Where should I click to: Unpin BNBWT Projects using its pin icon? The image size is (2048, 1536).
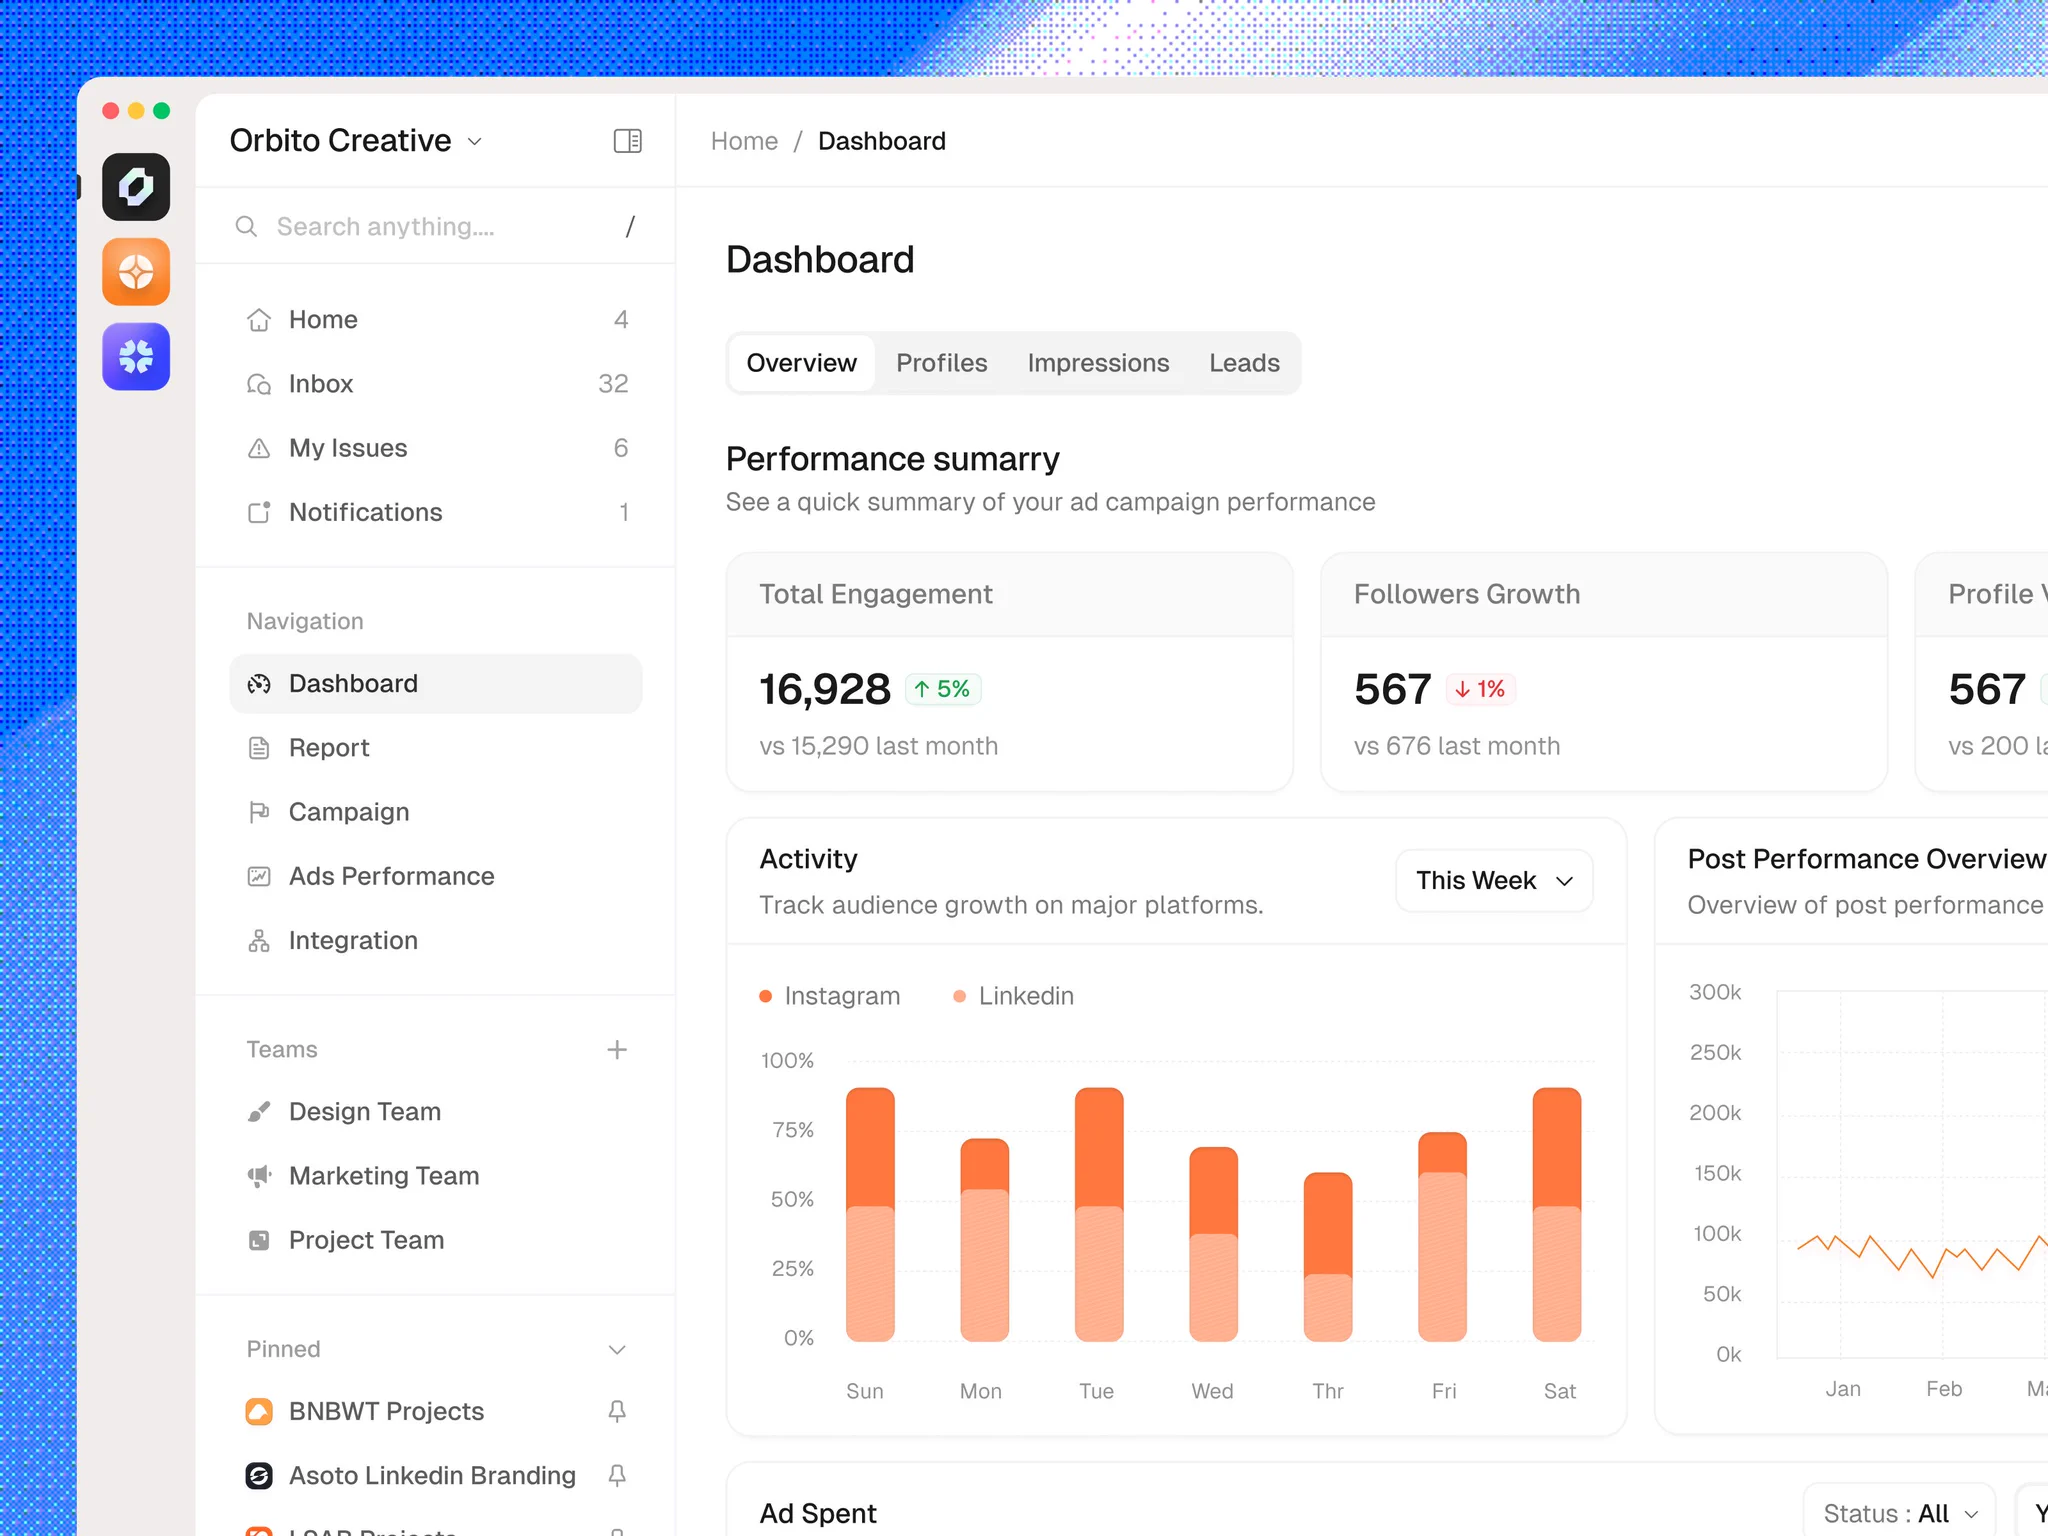(x=617, y=1411)
